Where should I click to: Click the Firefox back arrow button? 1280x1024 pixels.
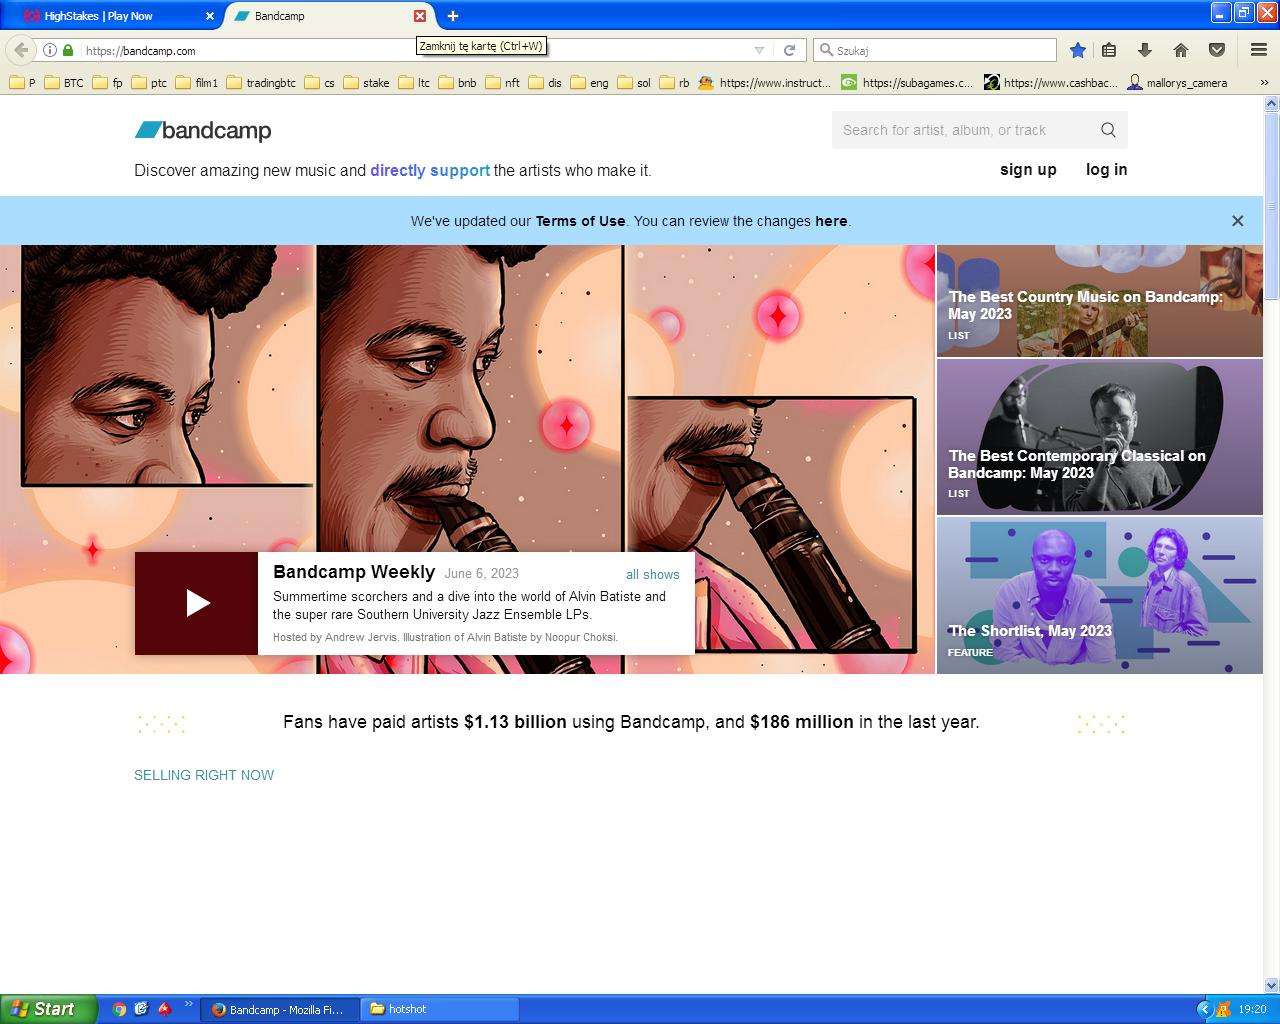(x=21, y=50)
